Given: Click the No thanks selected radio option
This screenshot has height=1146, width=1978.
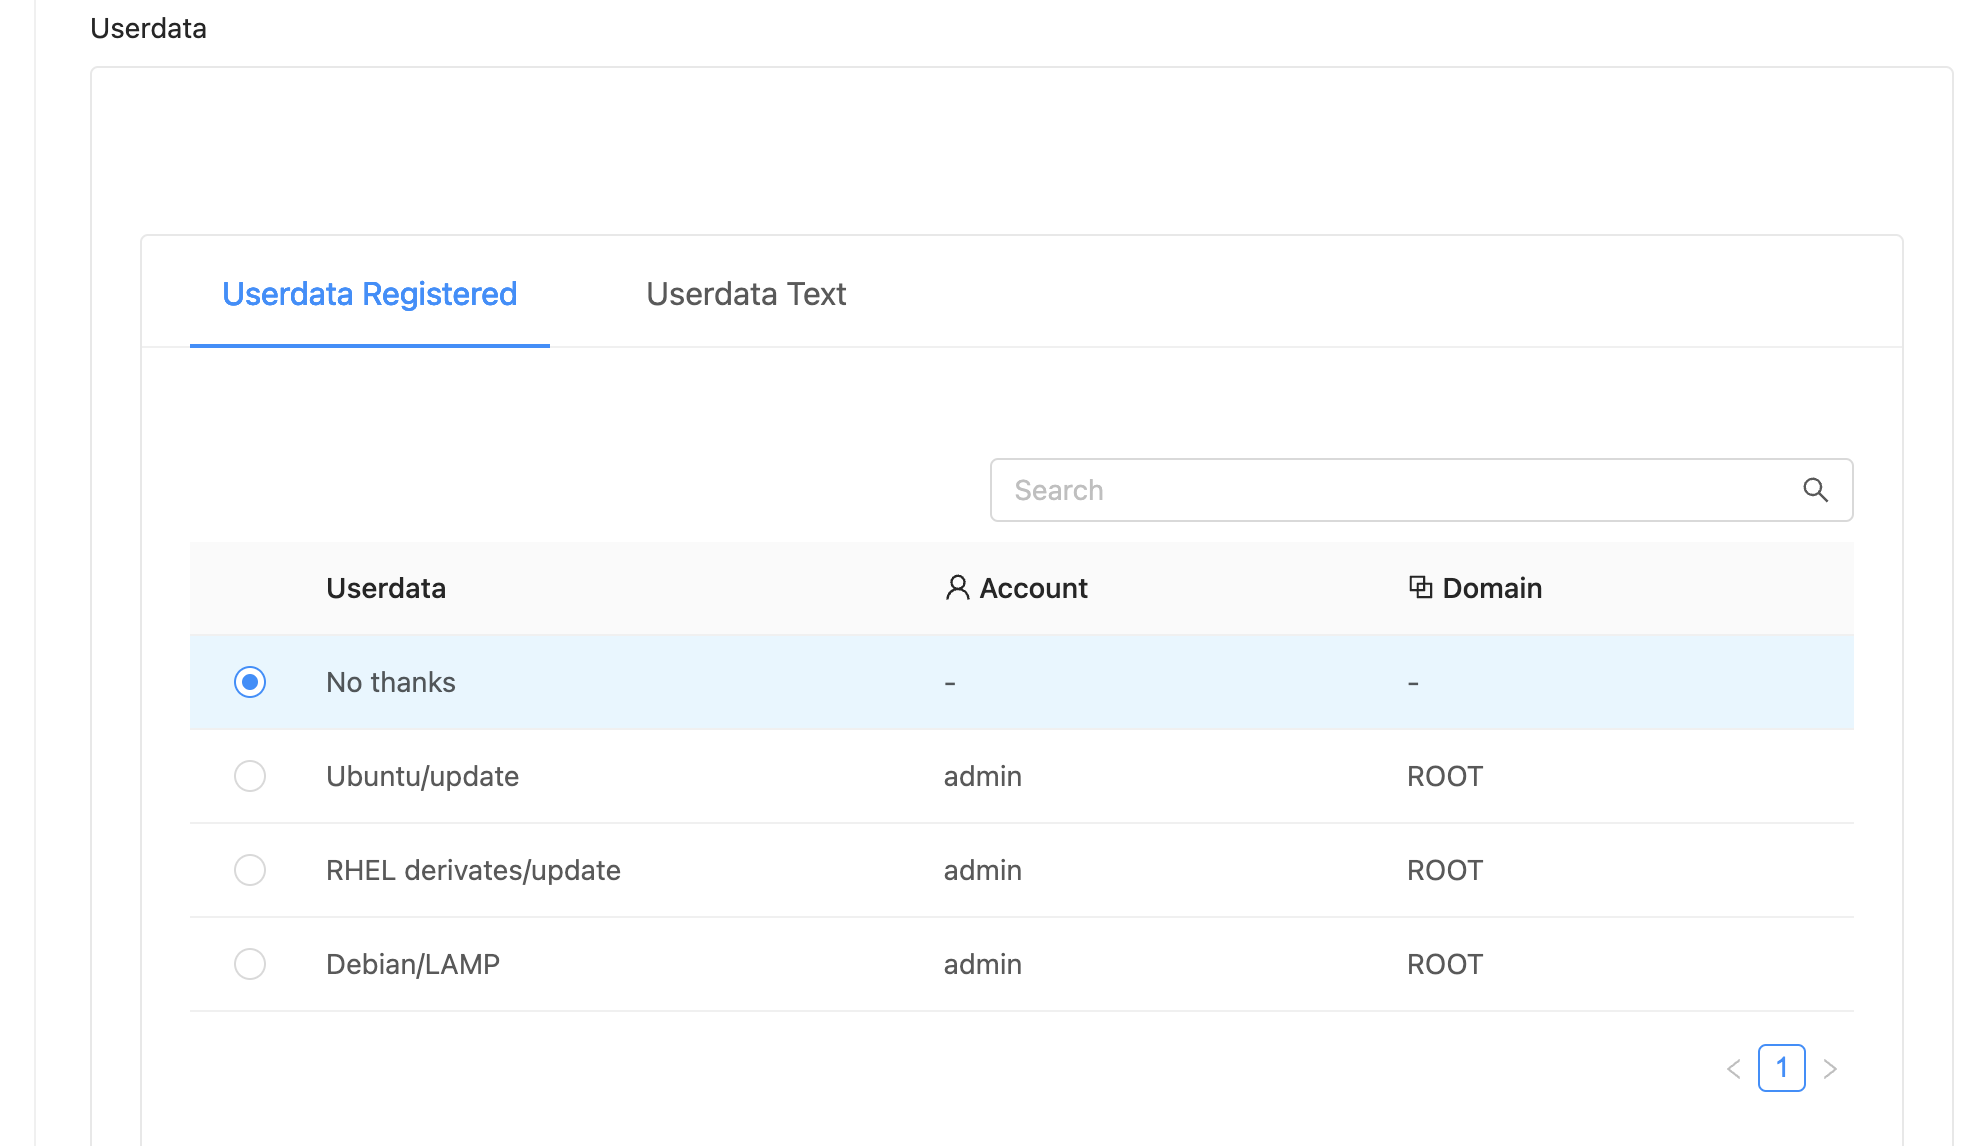Looking at the screenshot, I should [250, 682].
